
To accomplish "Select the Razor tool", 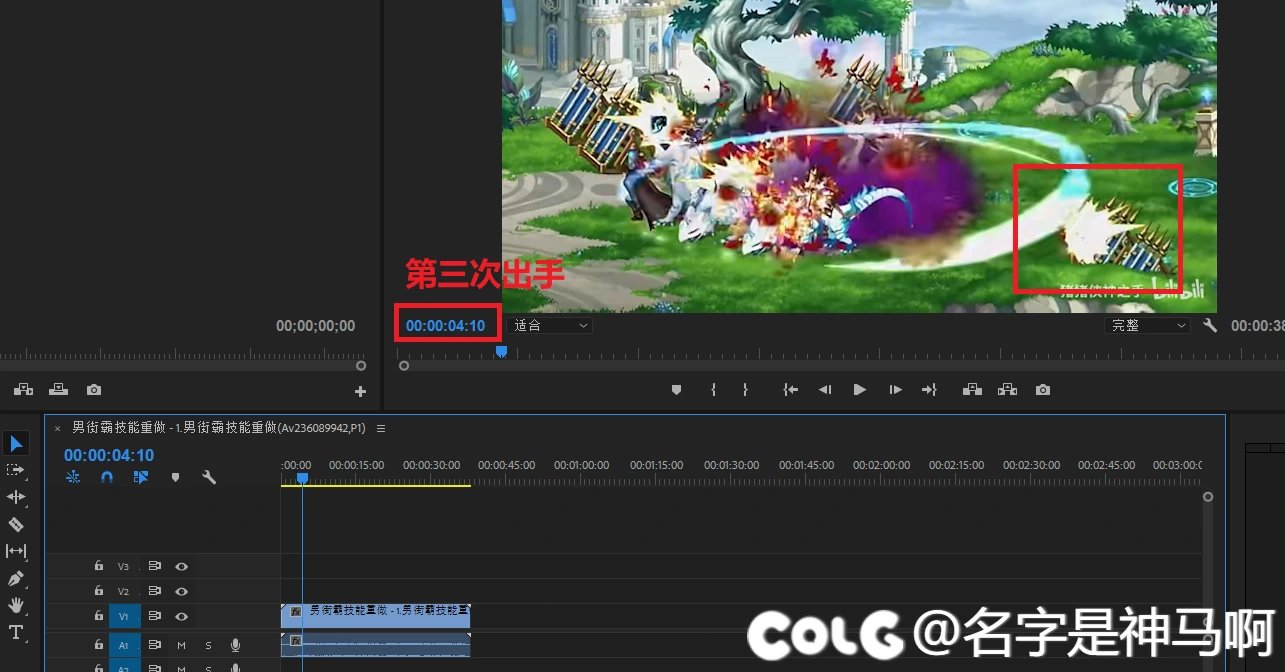I will (16, 524).
